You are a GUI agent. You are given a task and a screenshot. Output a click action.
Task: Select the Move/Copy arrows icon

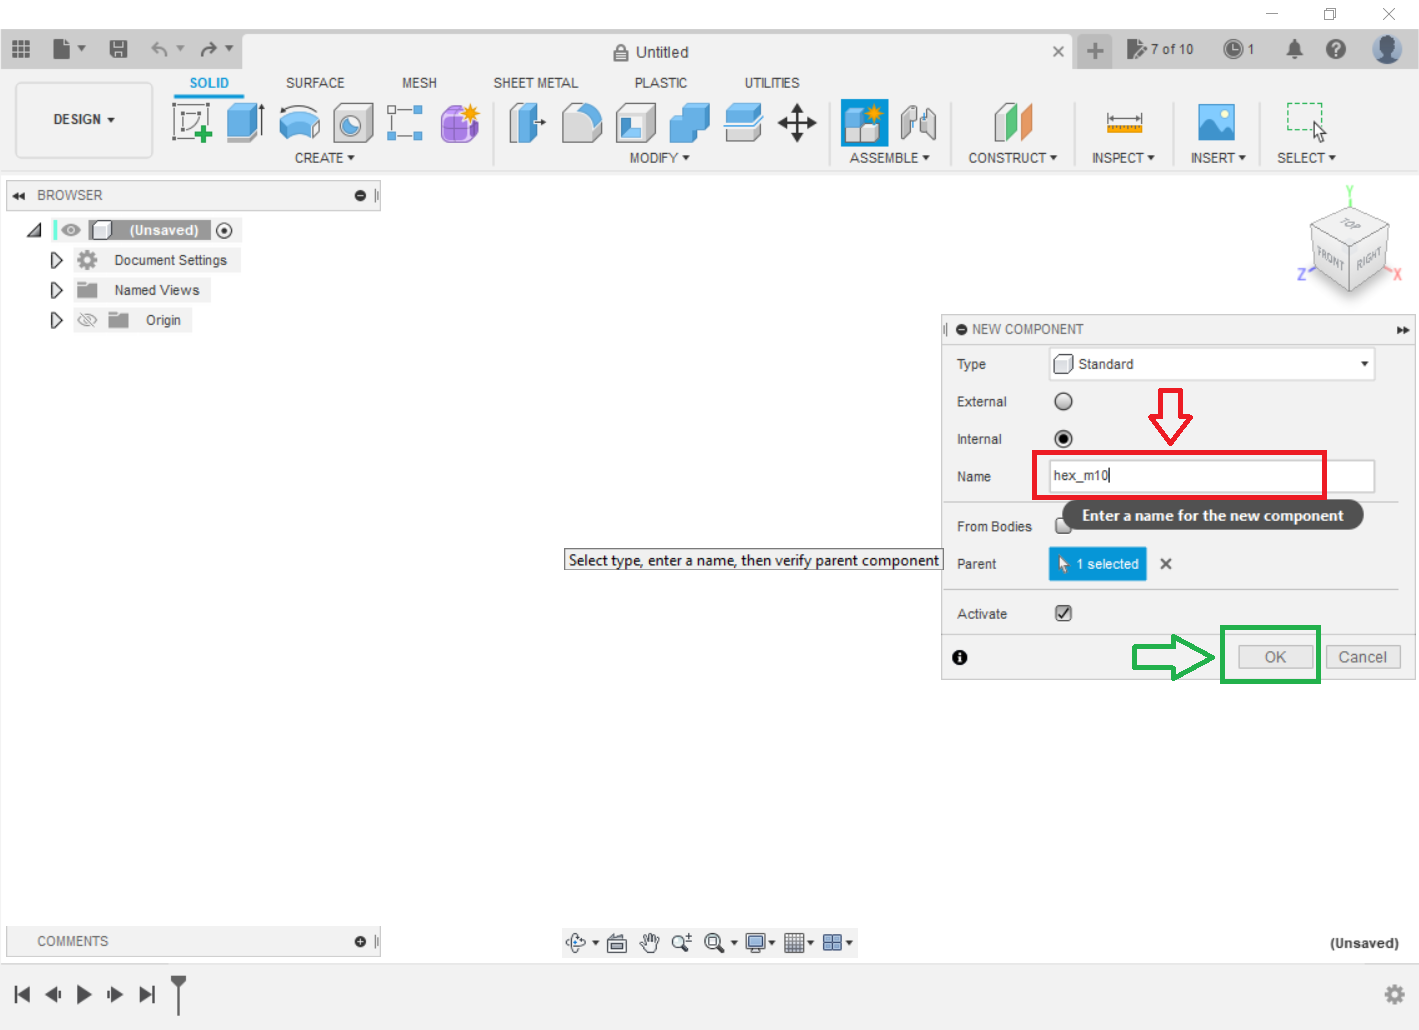(797, 123)
